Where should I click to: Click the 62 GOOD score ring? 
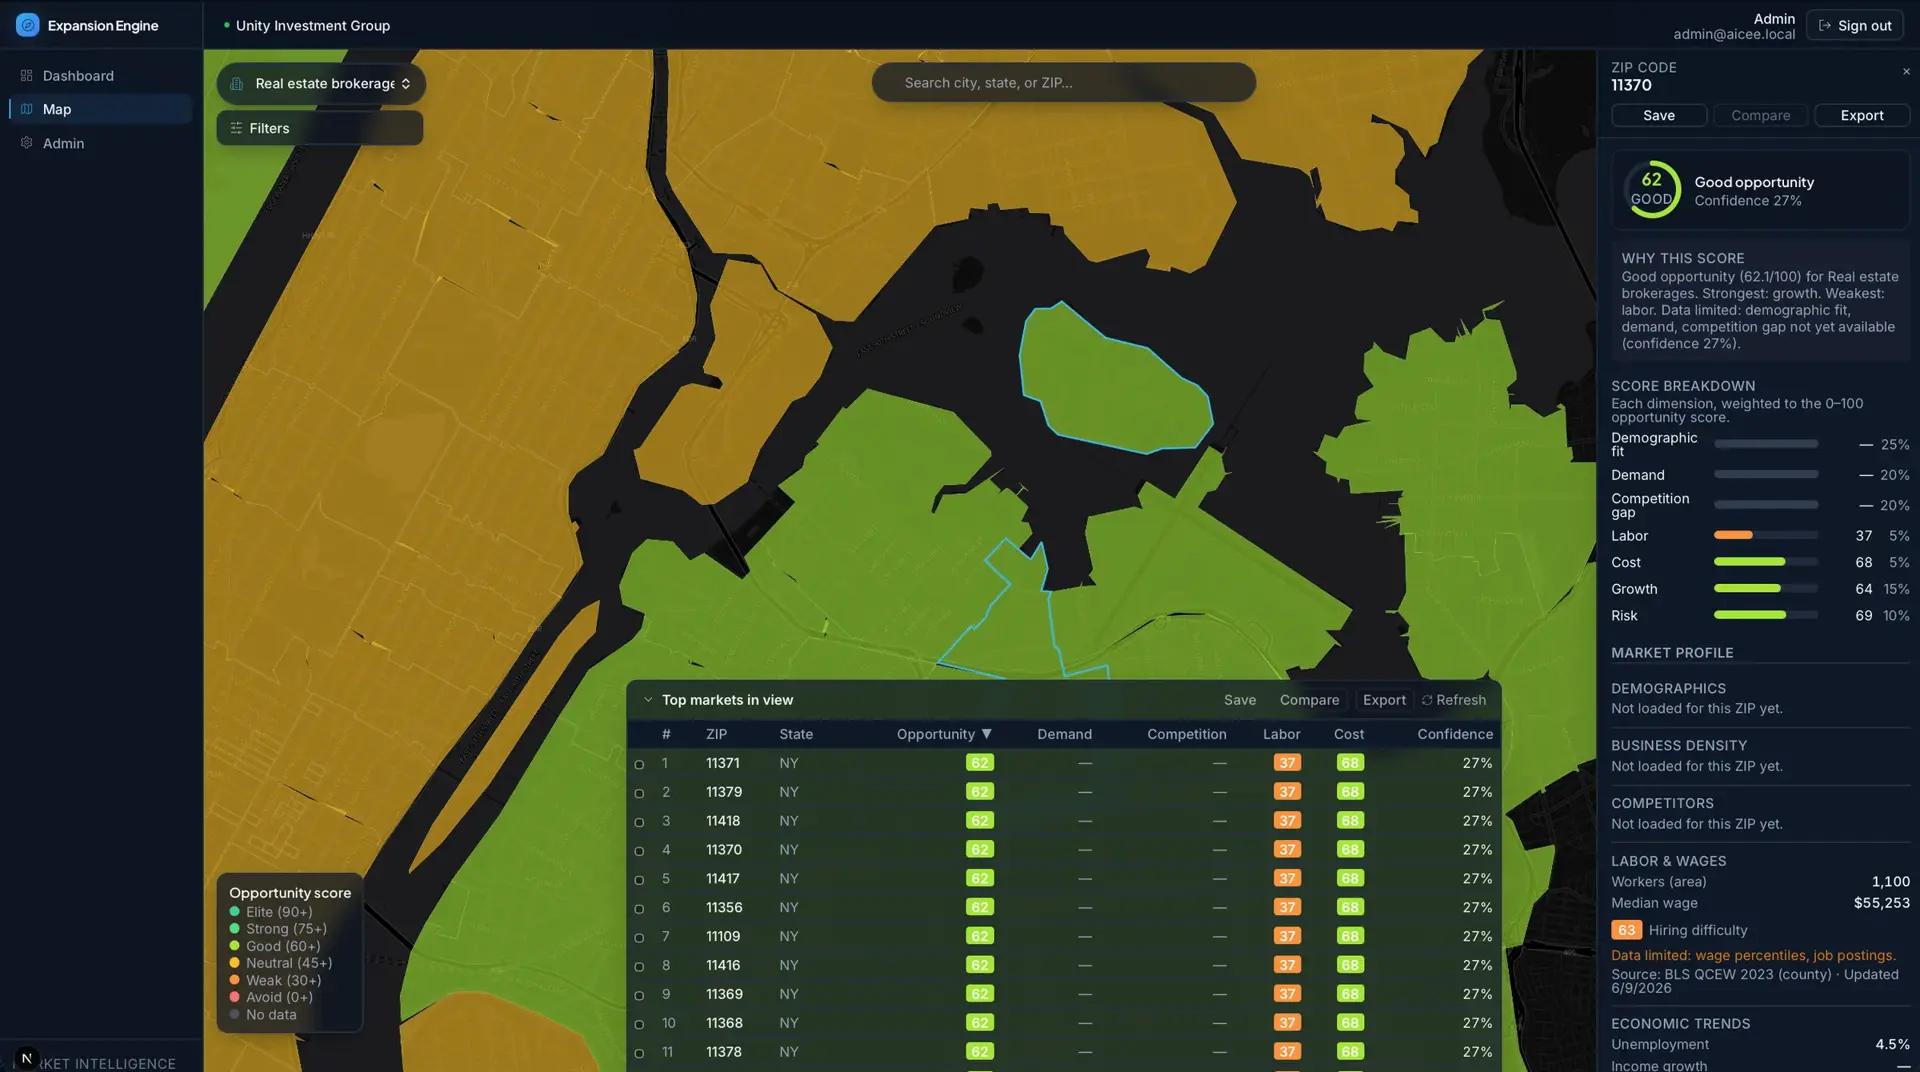click(x=1651, y=189)
